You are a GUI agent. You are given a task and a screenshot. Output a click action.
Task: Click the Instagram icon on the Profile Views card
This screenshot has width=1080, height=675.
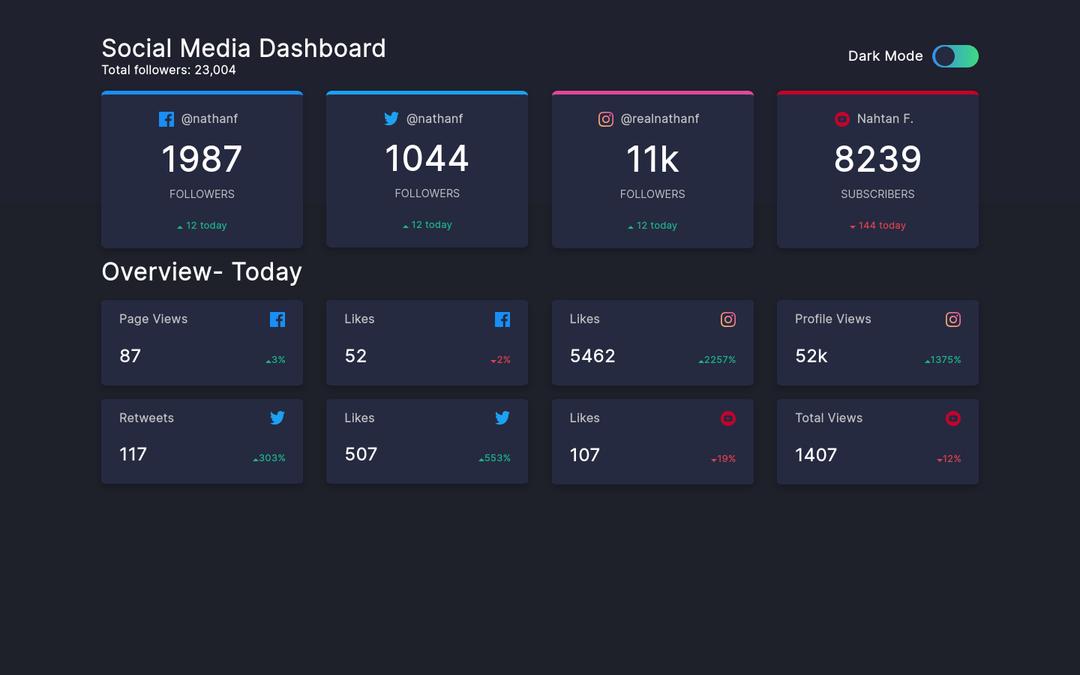pyautogui.click(x=952, y=319)
